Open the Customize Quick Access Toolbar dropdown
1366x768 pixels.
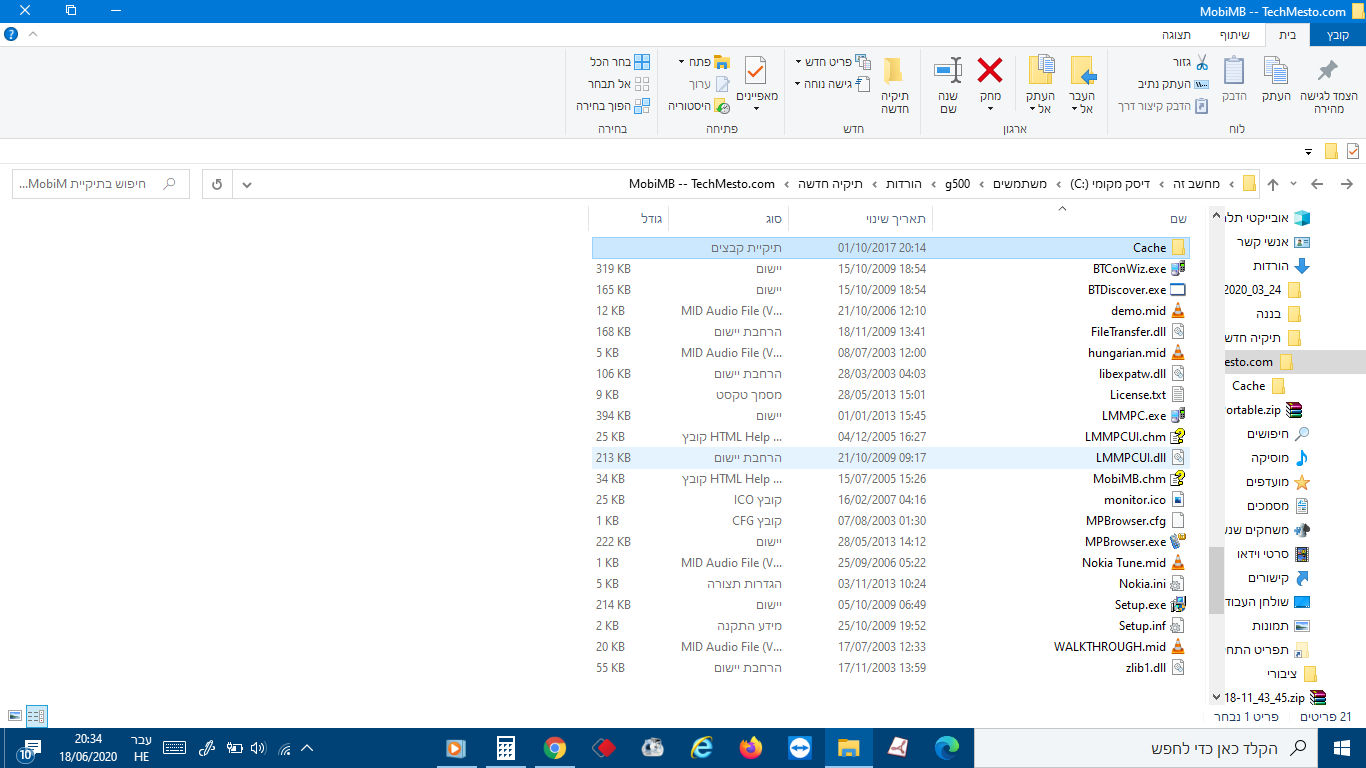point(1308,152)
